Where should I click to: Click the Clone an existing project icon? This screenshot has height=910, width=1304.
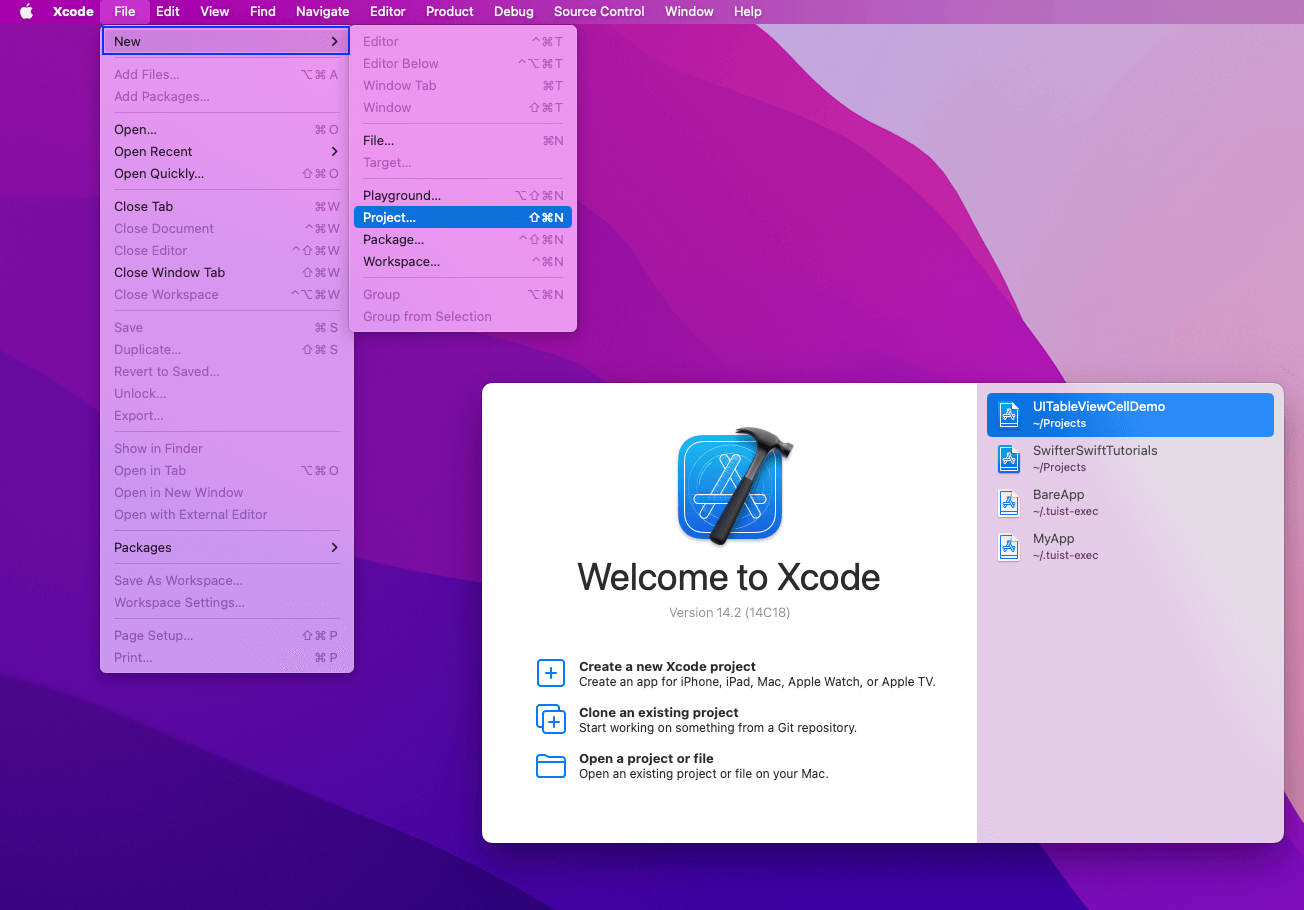tap(551, 719)
